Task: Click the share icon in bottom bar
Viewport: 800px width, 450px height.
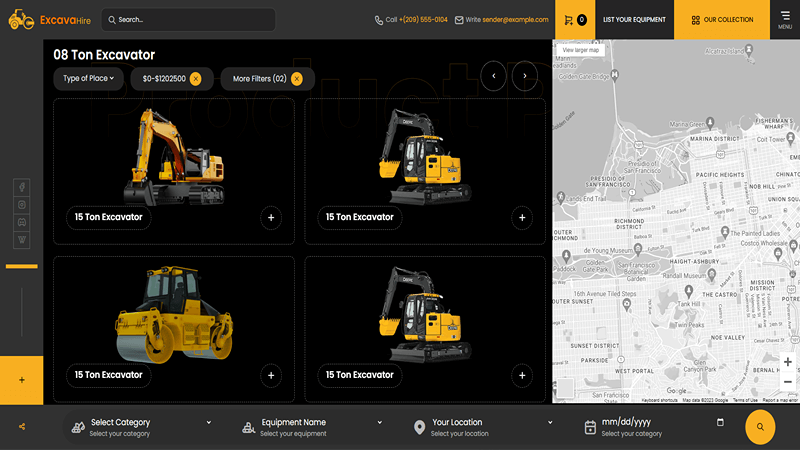Action: tap(22, 427)
